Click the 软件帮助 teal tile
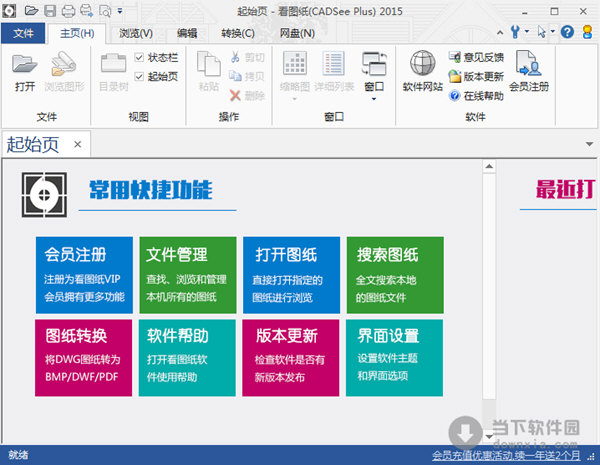The height and width of the screenshot is (465, 600). click(x=187, y=358)
